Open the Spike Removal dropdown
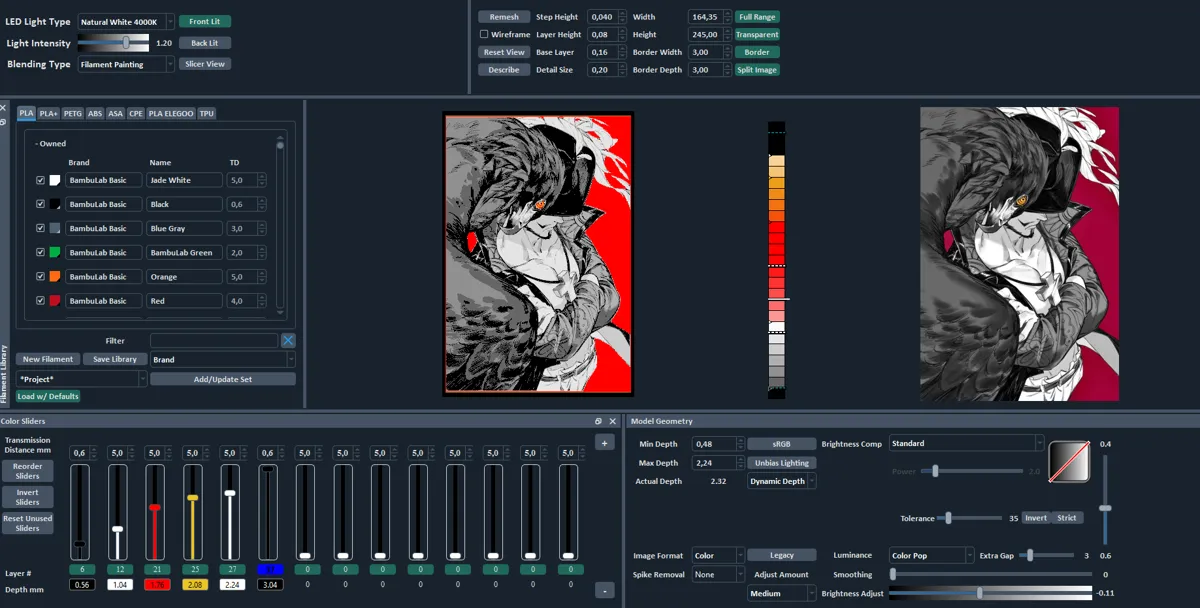This screenshot has width=1200, height=608. pyautogui.click(x=718, y=574)
